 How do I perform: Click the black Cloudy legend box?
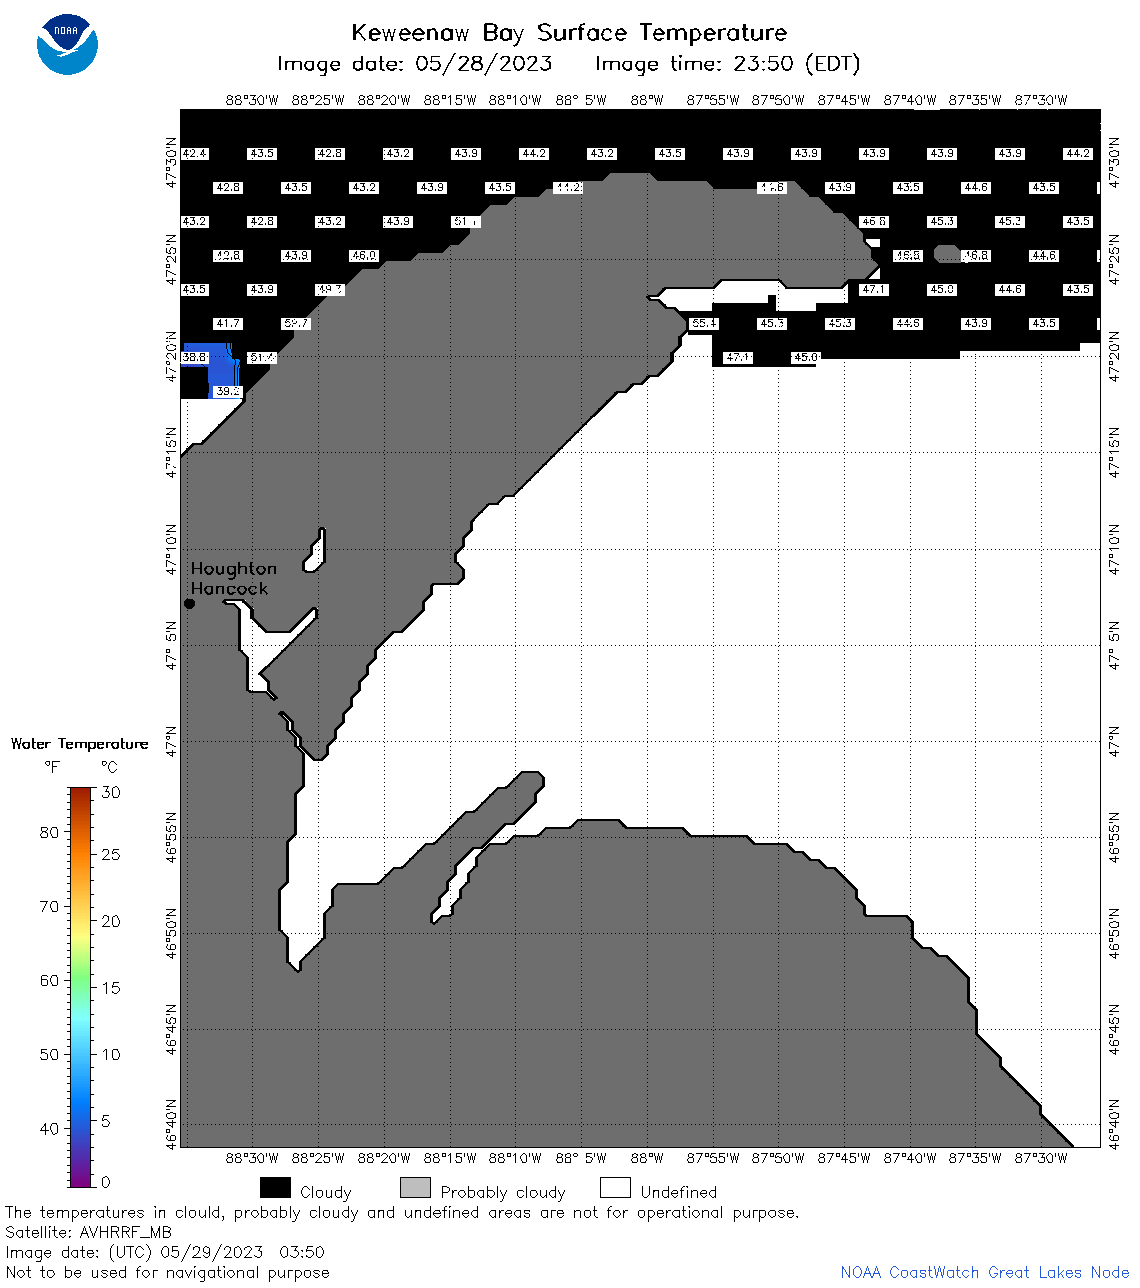pos(275,1187)
